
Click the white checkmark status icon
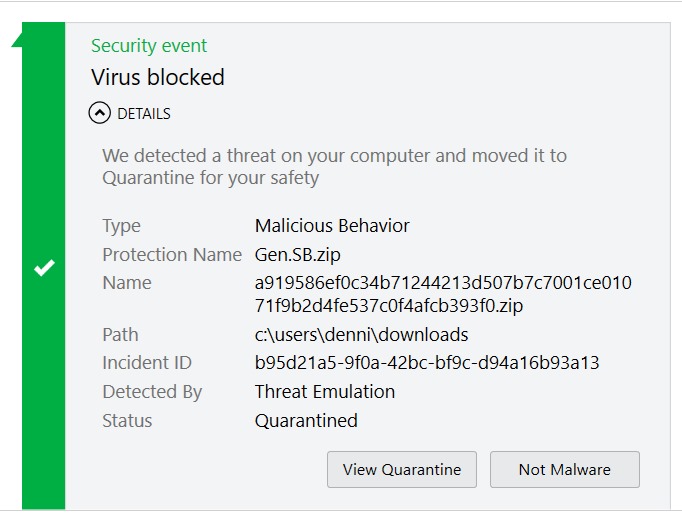pyautogui.click(x=43, y=268)
